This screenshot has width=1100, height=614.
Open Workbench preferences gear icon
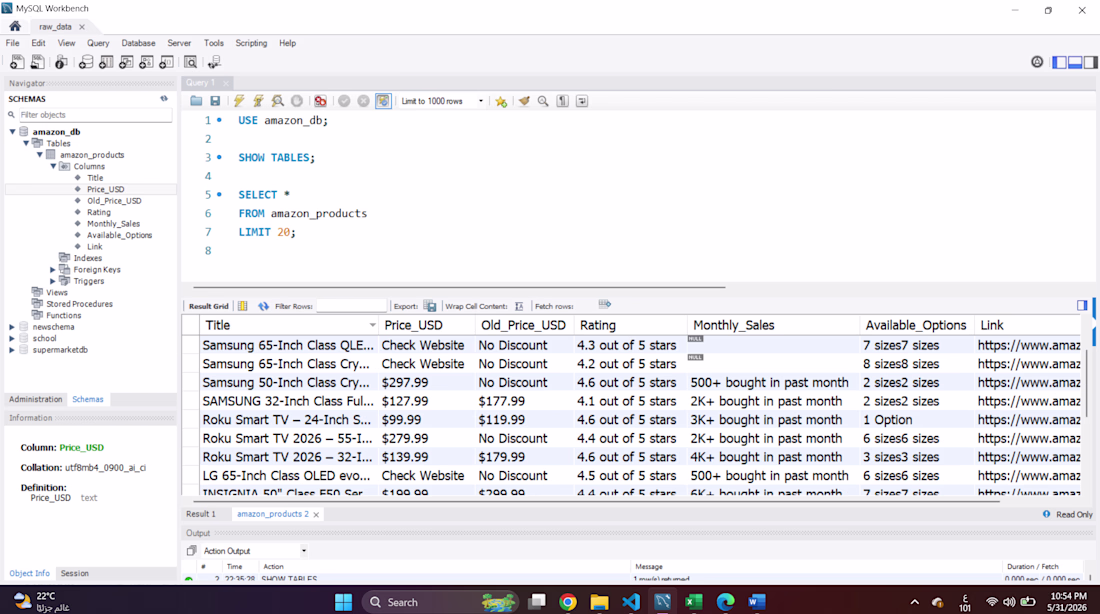pos(1037,62)
